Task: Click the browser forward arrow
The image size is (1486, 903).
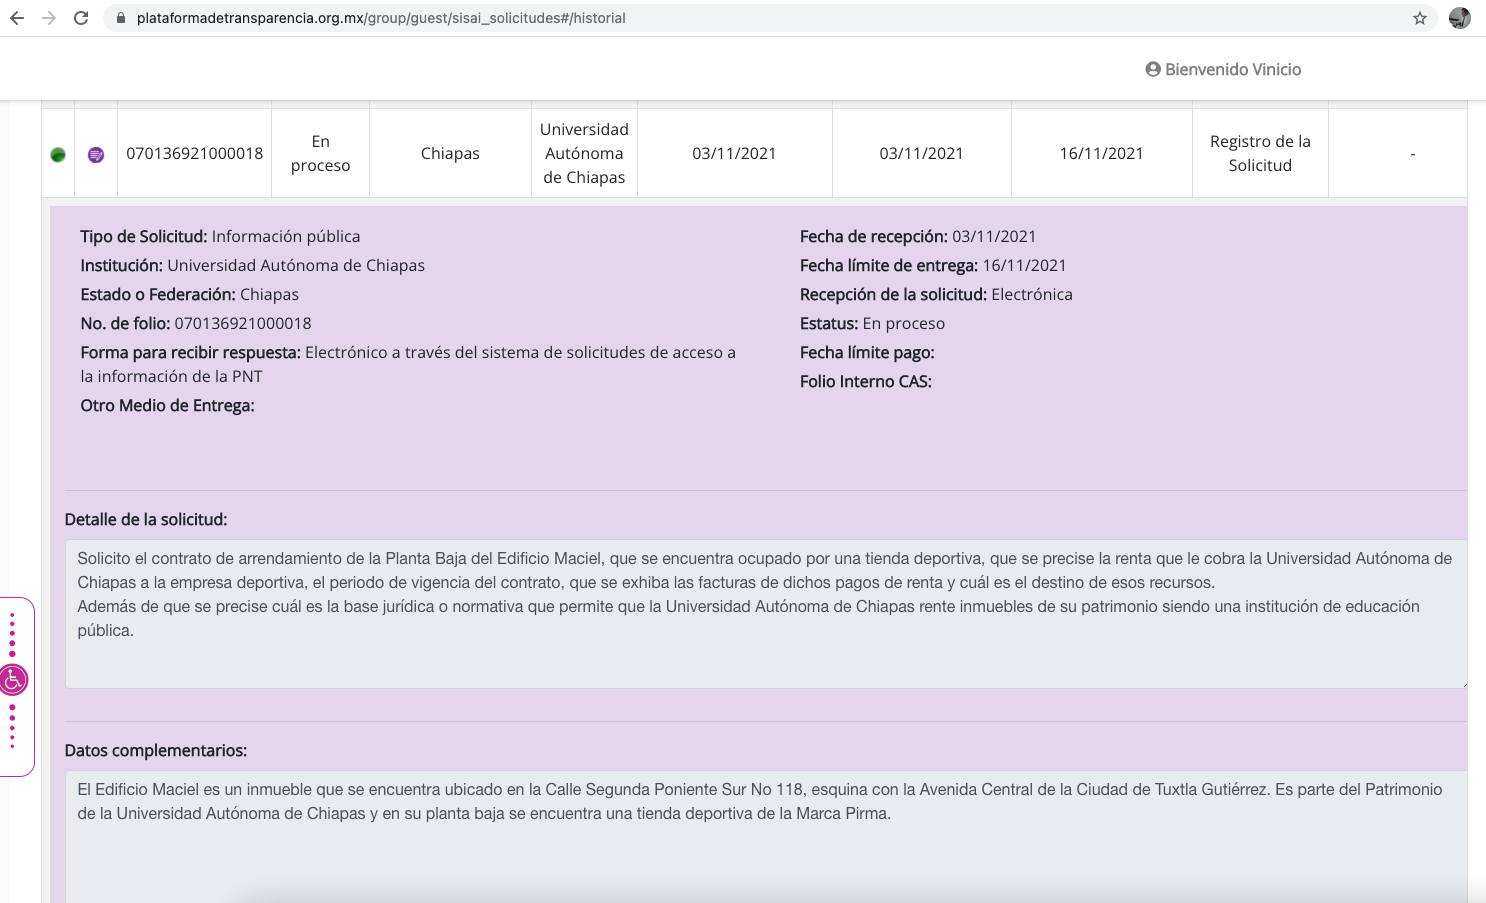Action: click(x=49, y=18)
